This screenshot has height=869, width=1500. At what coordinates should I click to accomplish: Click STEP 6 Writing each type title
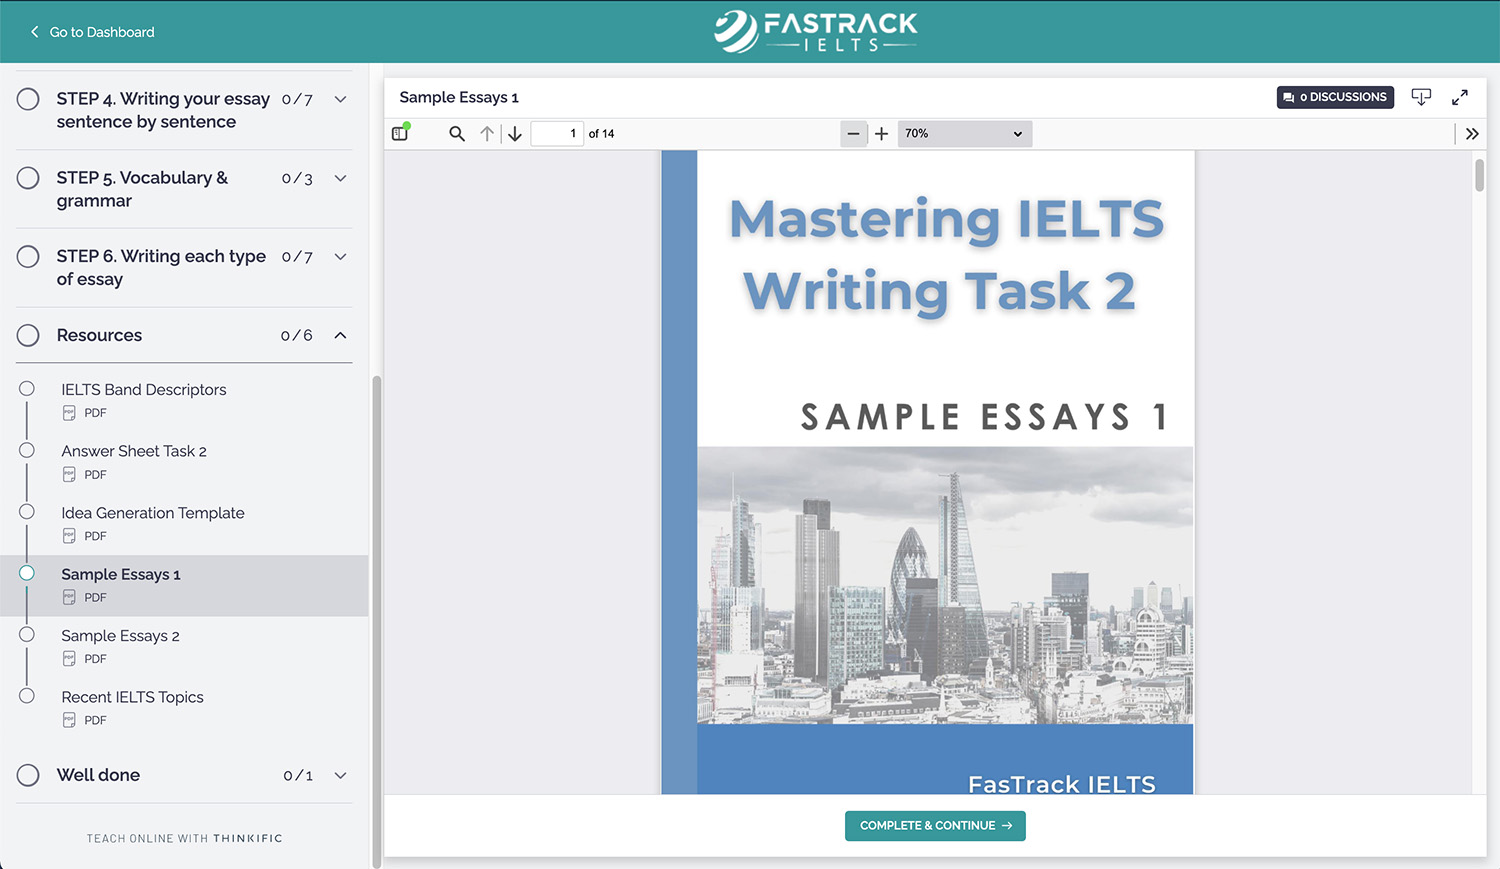click(x=161, y=268)
